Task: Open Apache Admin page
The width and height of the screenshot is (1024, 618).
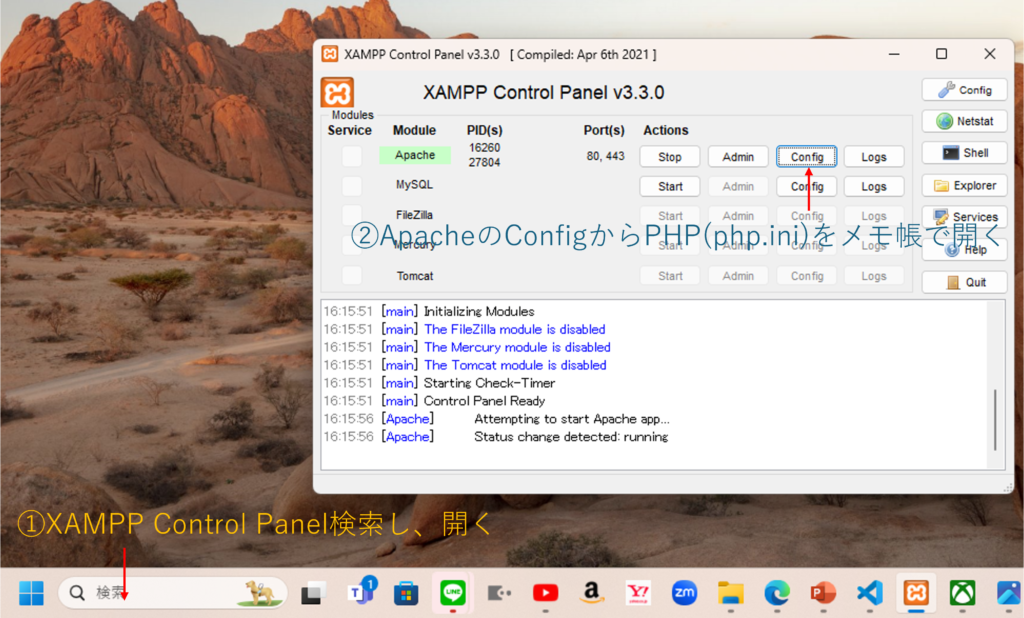Action: coord(738,157)
